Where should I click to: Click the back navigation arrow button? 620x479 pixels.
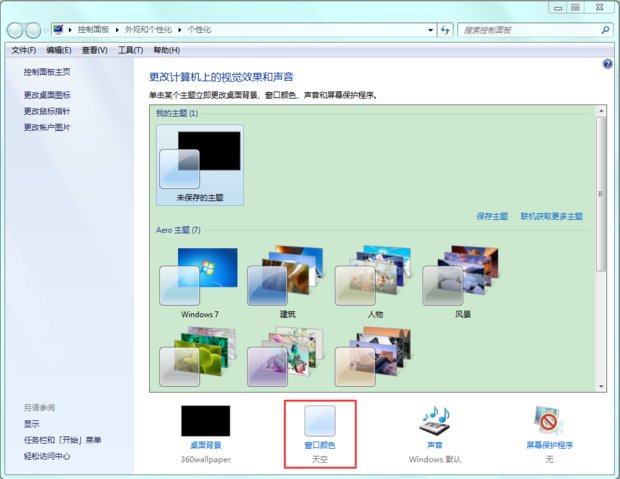click(x=15, y=30)
